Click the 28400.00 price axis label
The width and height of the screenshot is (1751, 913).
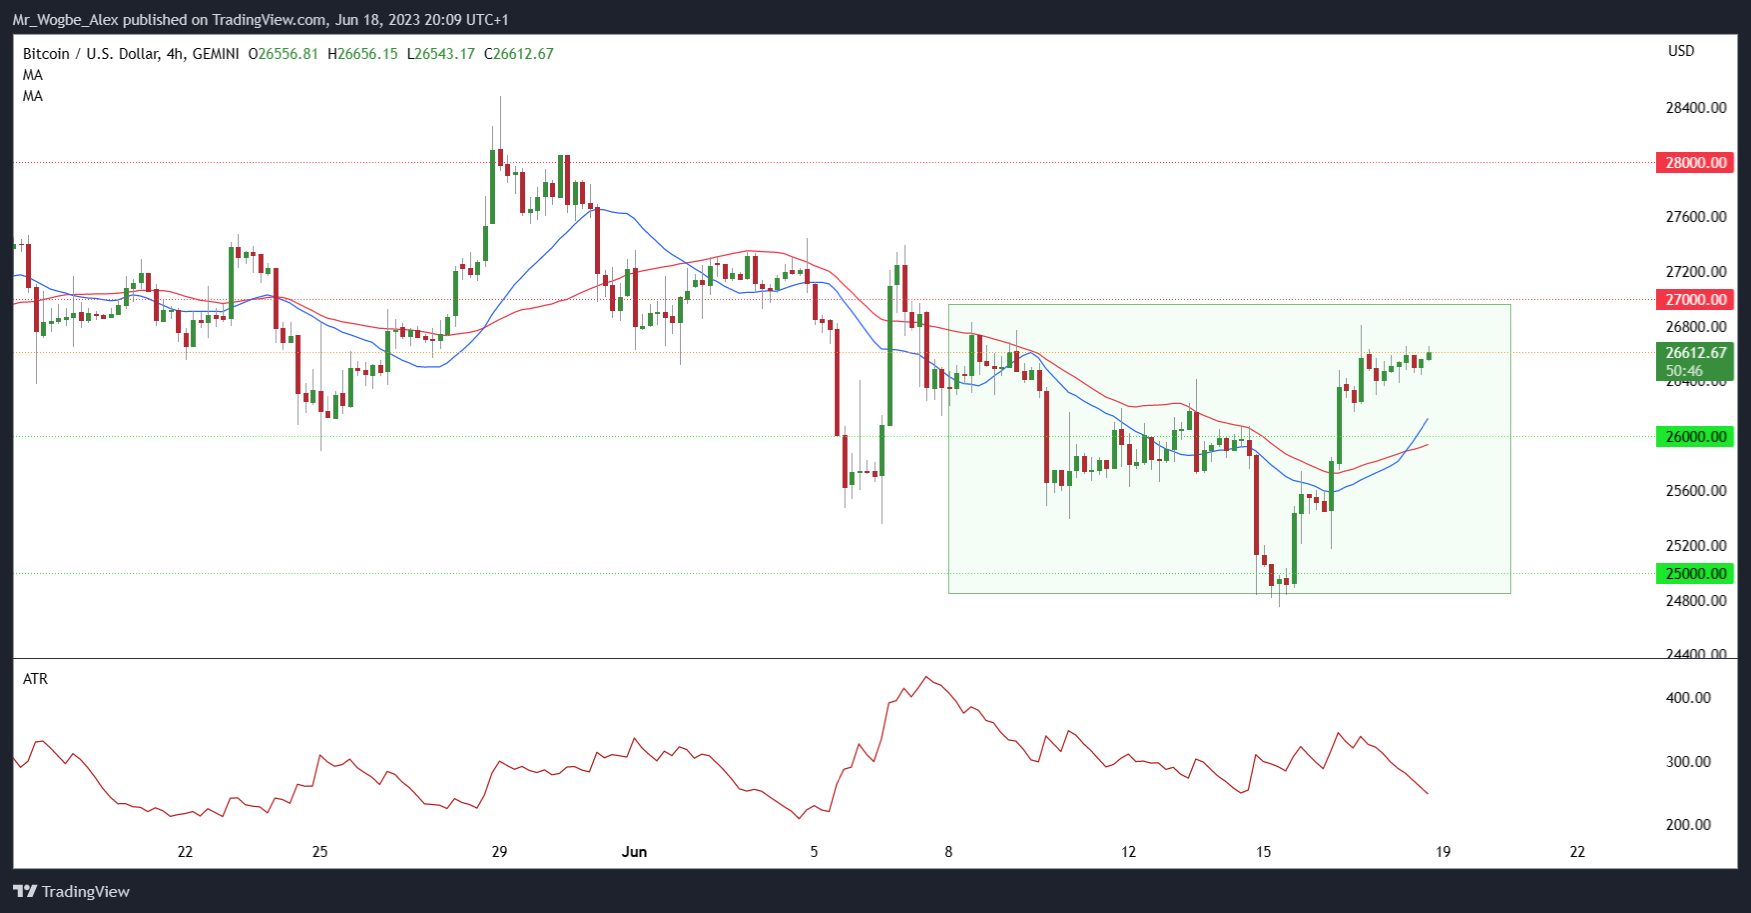tap(1695, 108)
